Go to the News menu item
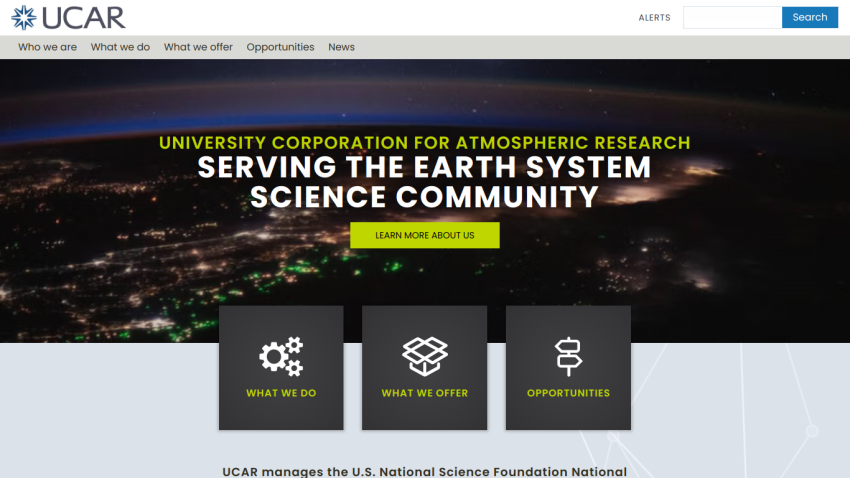The image size is (850, 478). (342, 47)
